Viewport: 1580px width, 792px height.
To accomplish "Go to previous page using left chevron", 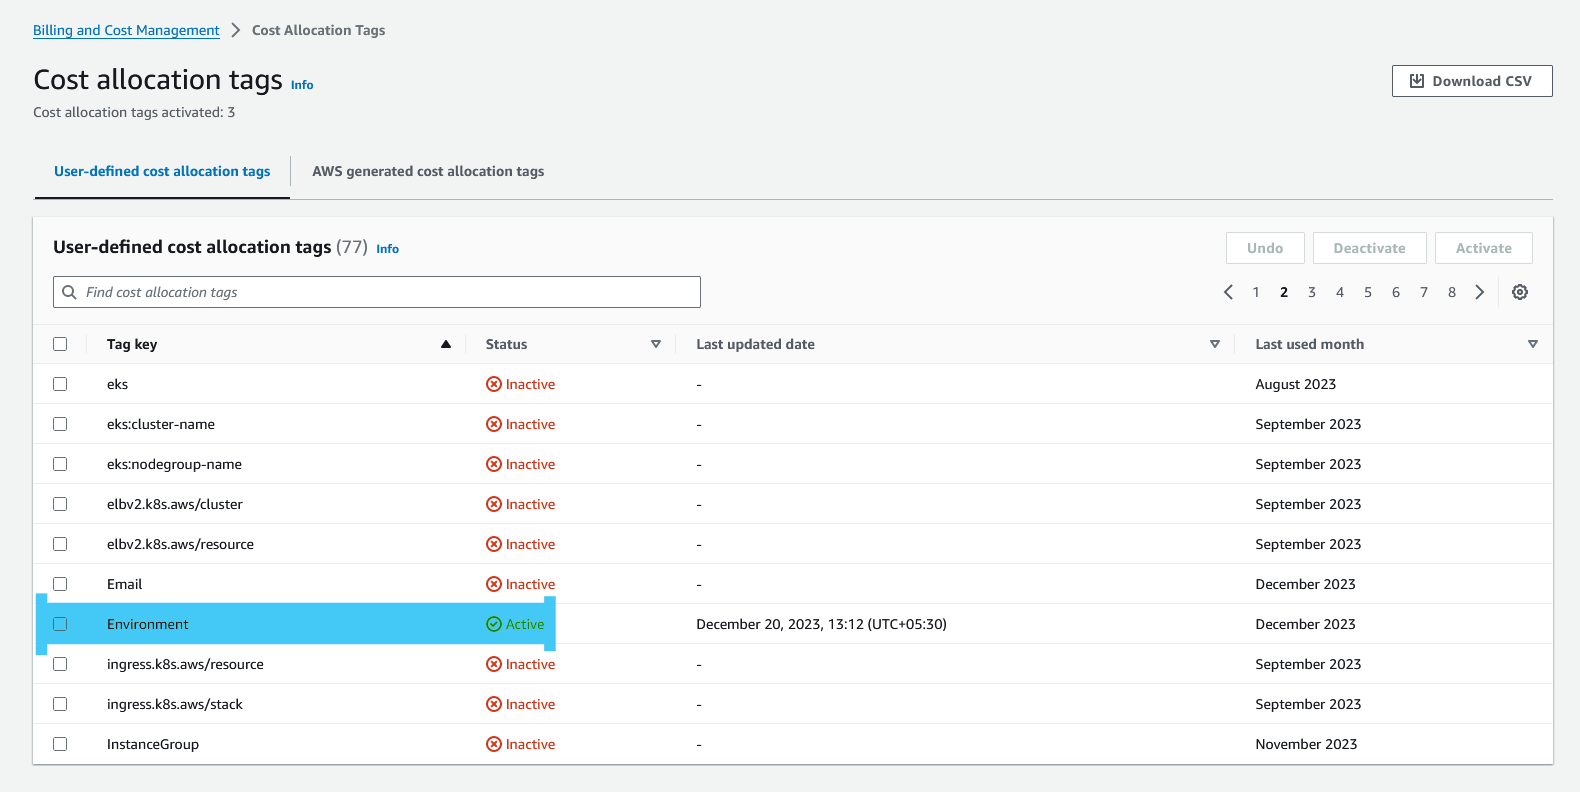I will pos(1228,292).
